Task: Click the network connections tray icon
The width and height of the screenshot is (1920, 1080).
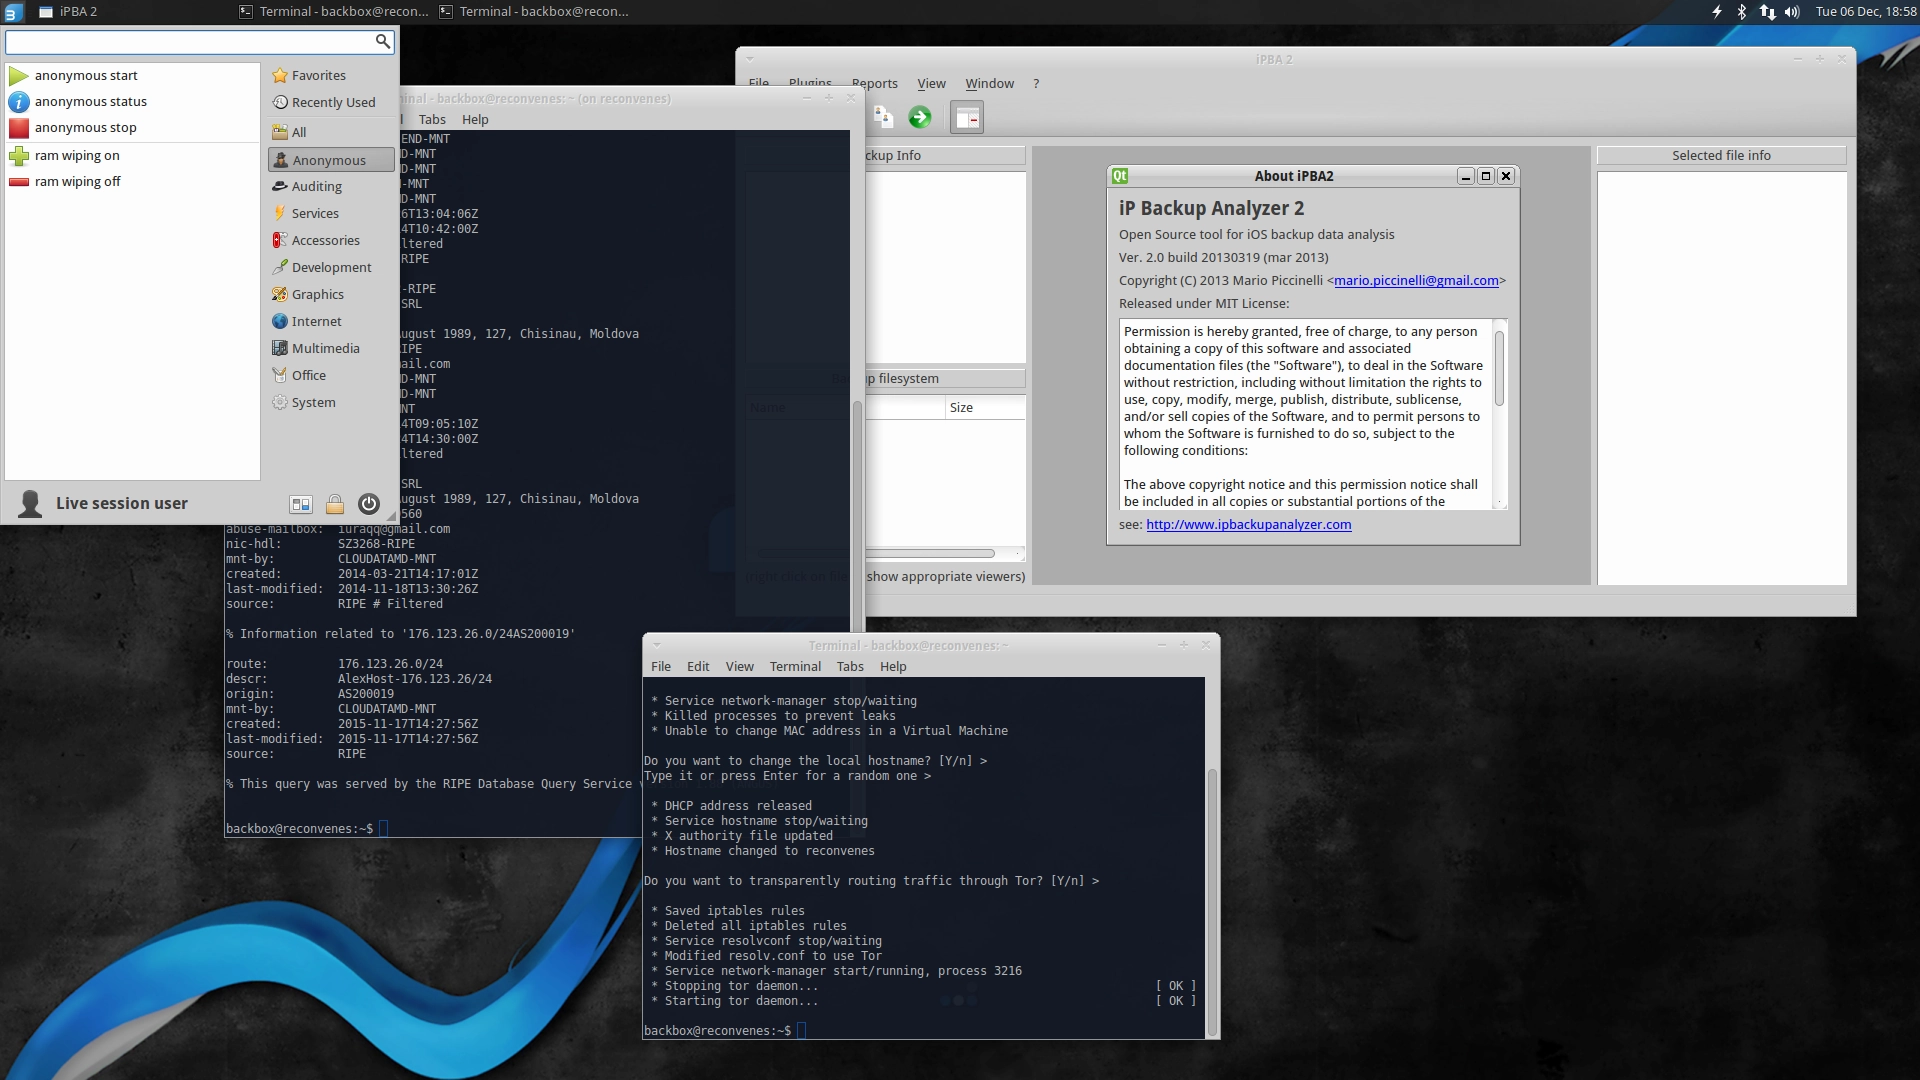Action: coord(1767,12)
